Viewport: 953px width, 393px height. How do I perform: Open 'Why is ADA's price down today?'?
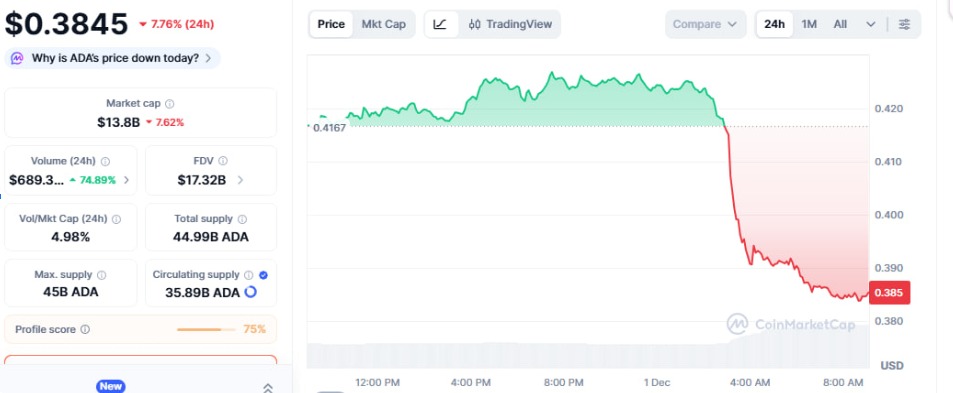coord(112,58)
